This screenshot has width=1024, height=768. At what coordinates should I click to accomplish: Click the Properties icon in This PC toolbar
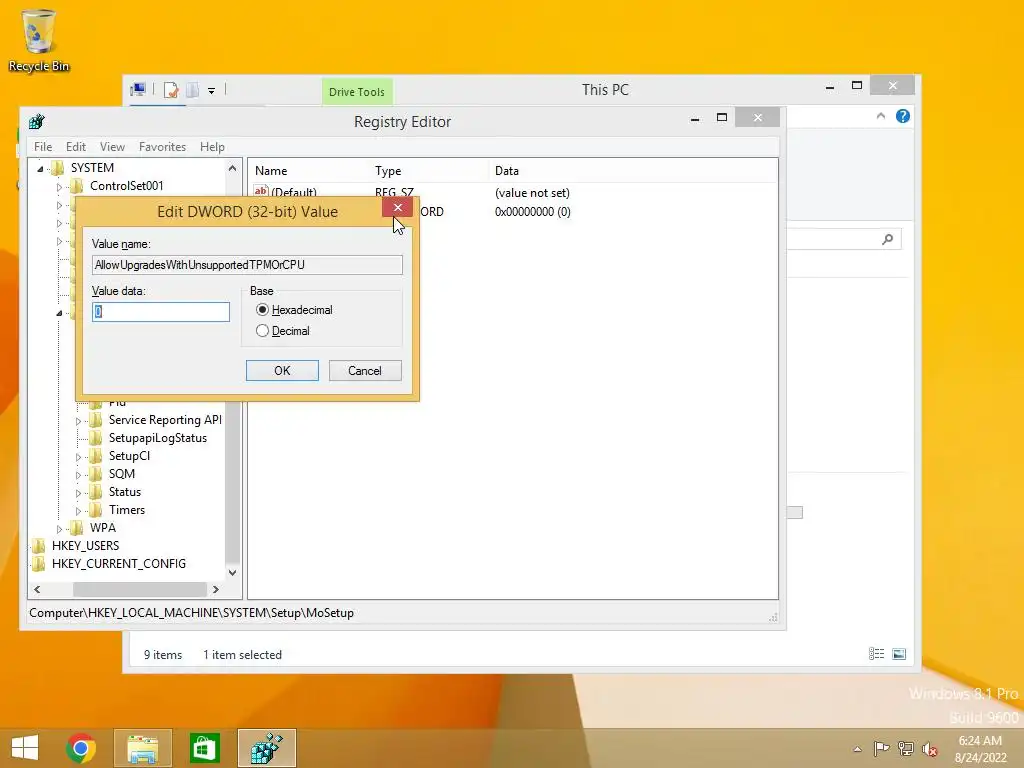click(171, 90)
